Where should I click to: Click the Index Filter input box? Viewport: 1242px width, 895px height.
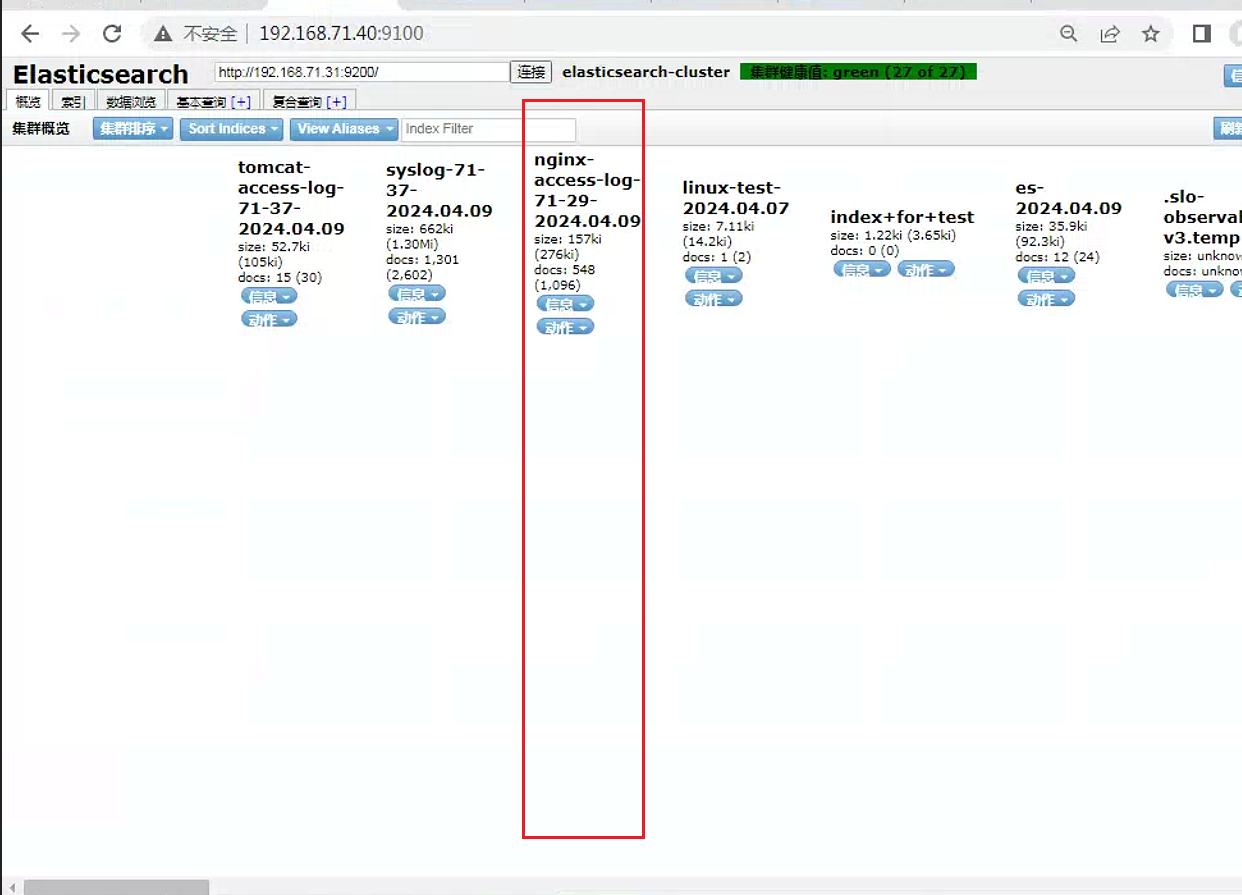(x=489, y=129)
